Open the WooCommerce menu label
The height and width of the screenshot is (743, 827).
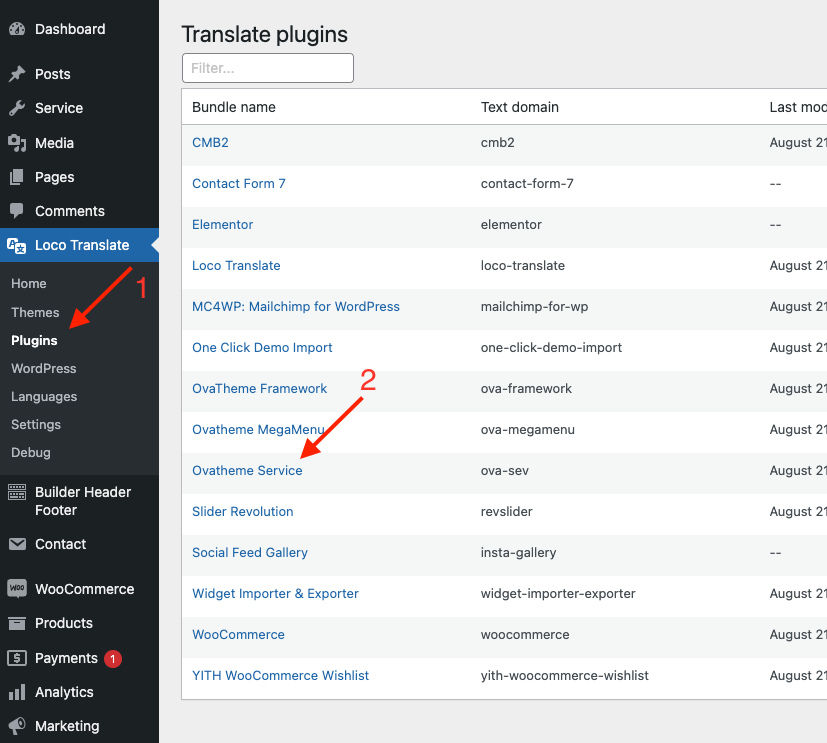point(85,589)
